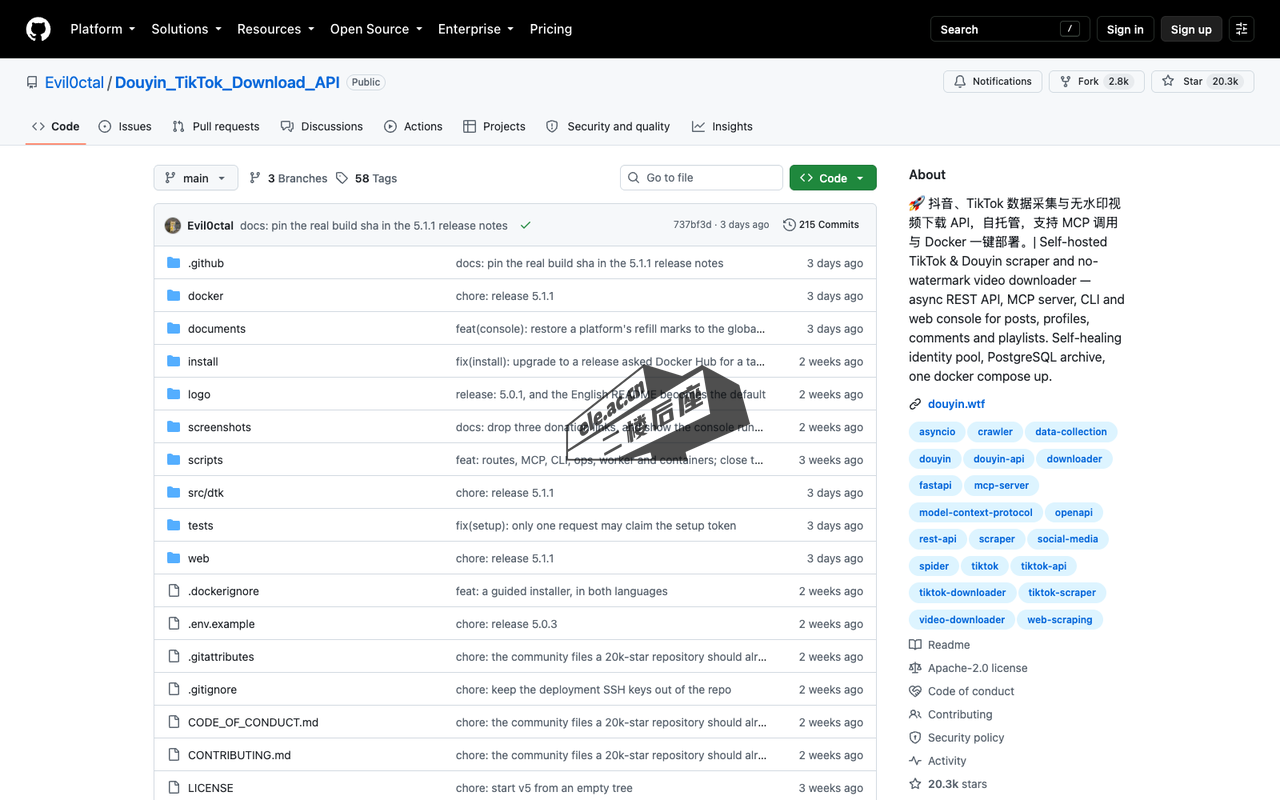Click the Go to file input
This screenshot has height=800, width=1280.
[701, 178]
